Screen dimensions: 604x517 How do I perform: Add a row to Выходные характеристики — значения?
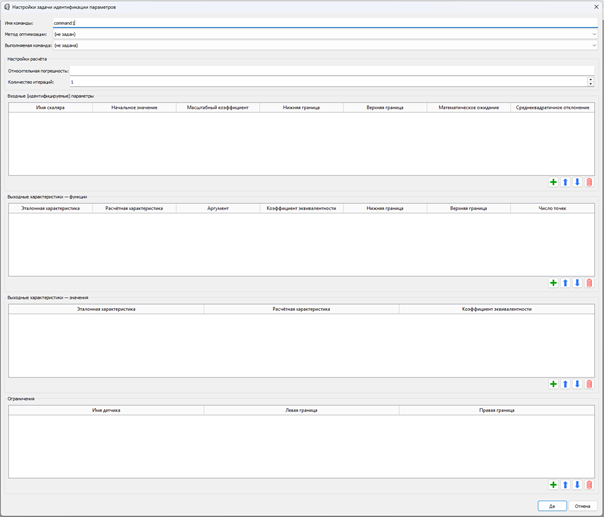[553, 384]
